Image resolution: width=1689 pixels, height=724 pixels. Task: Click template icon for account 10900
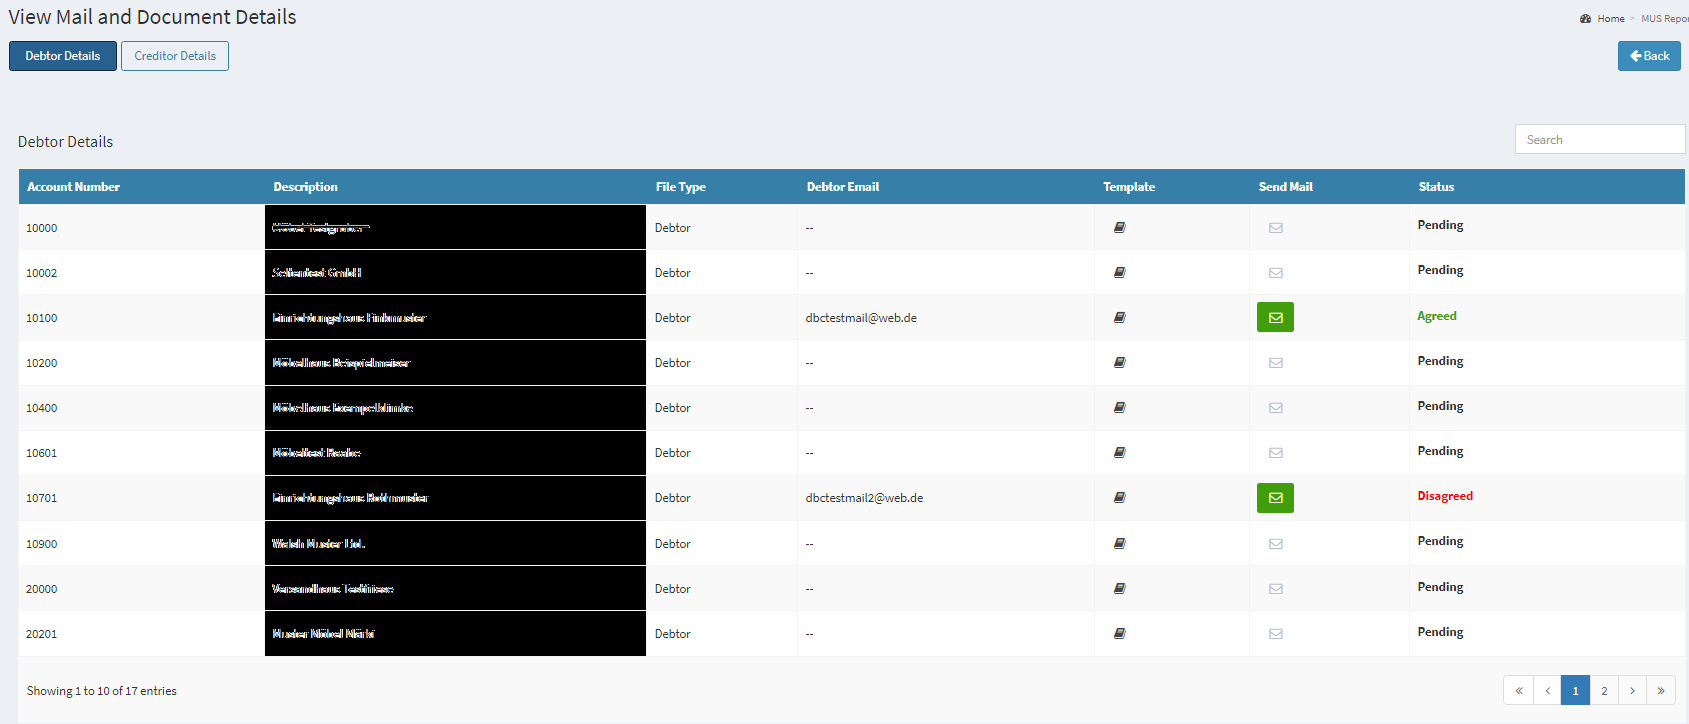[x=1119, y=544]
